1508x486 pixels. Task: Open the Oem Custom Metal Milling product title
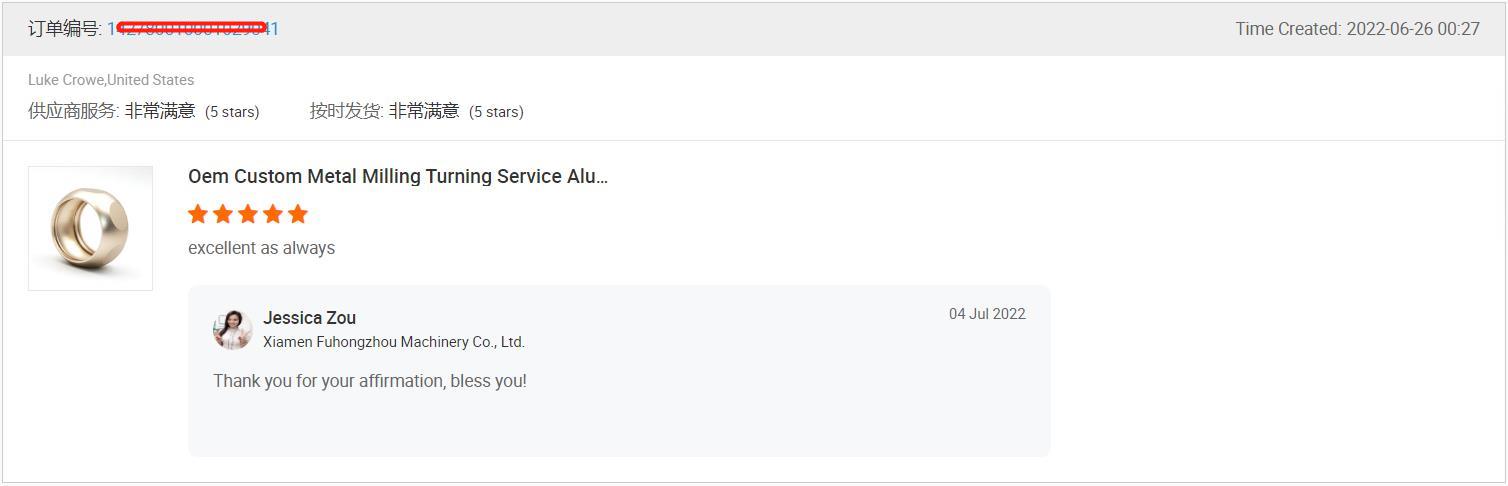click(398, 176)
